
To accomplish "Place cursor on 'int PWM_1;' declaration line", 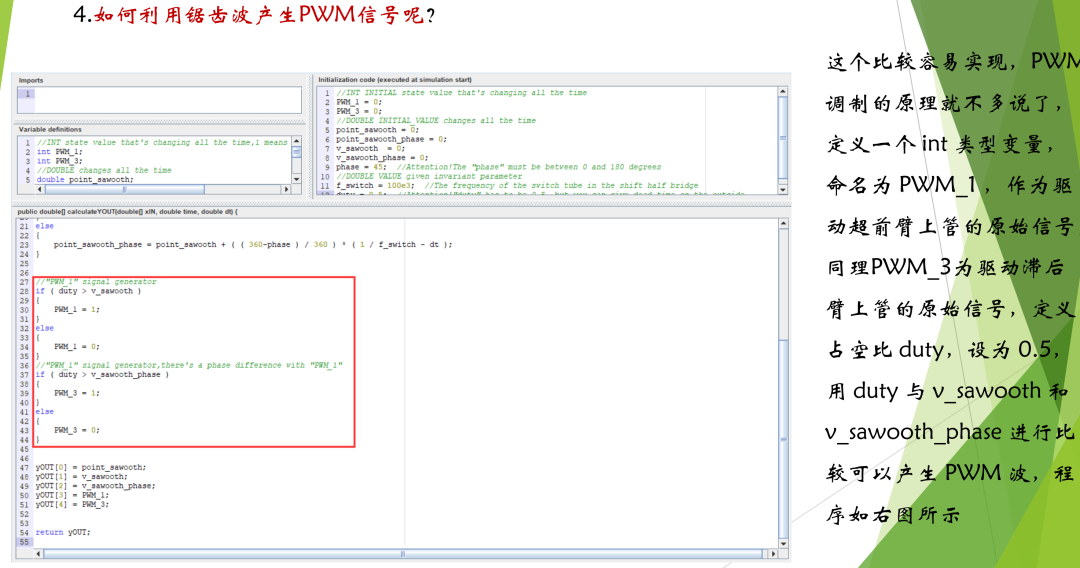I will point(58,151).
